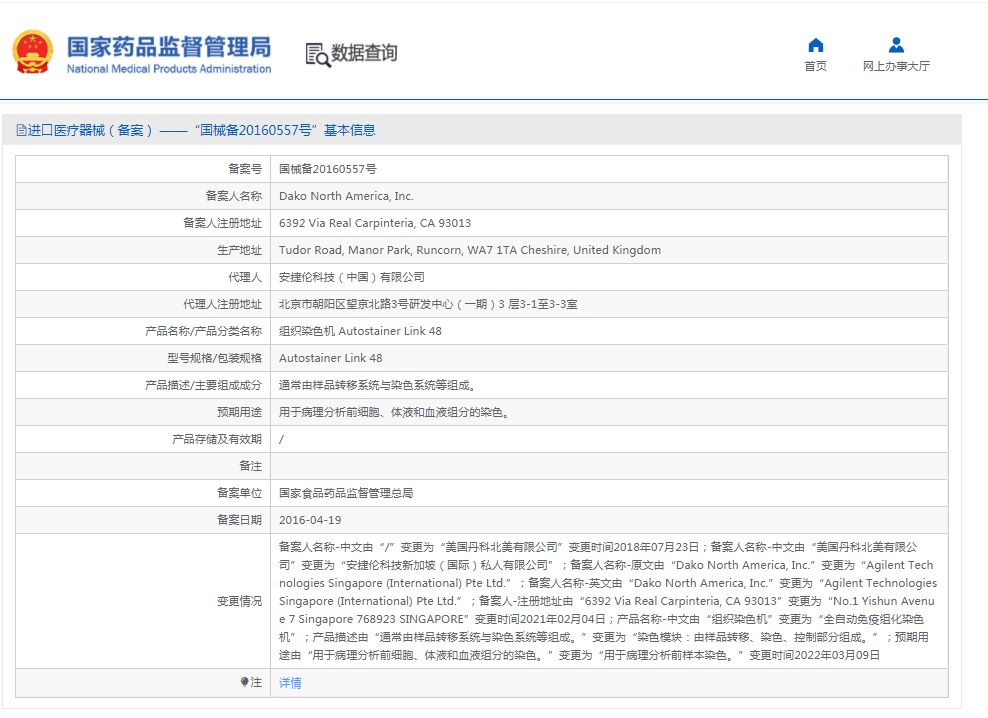Image resolution: width=988 pixels, height=718 pixels.
Task: Click the 组织染色机 Autostainer Link 48 product name
Action: 360,331
